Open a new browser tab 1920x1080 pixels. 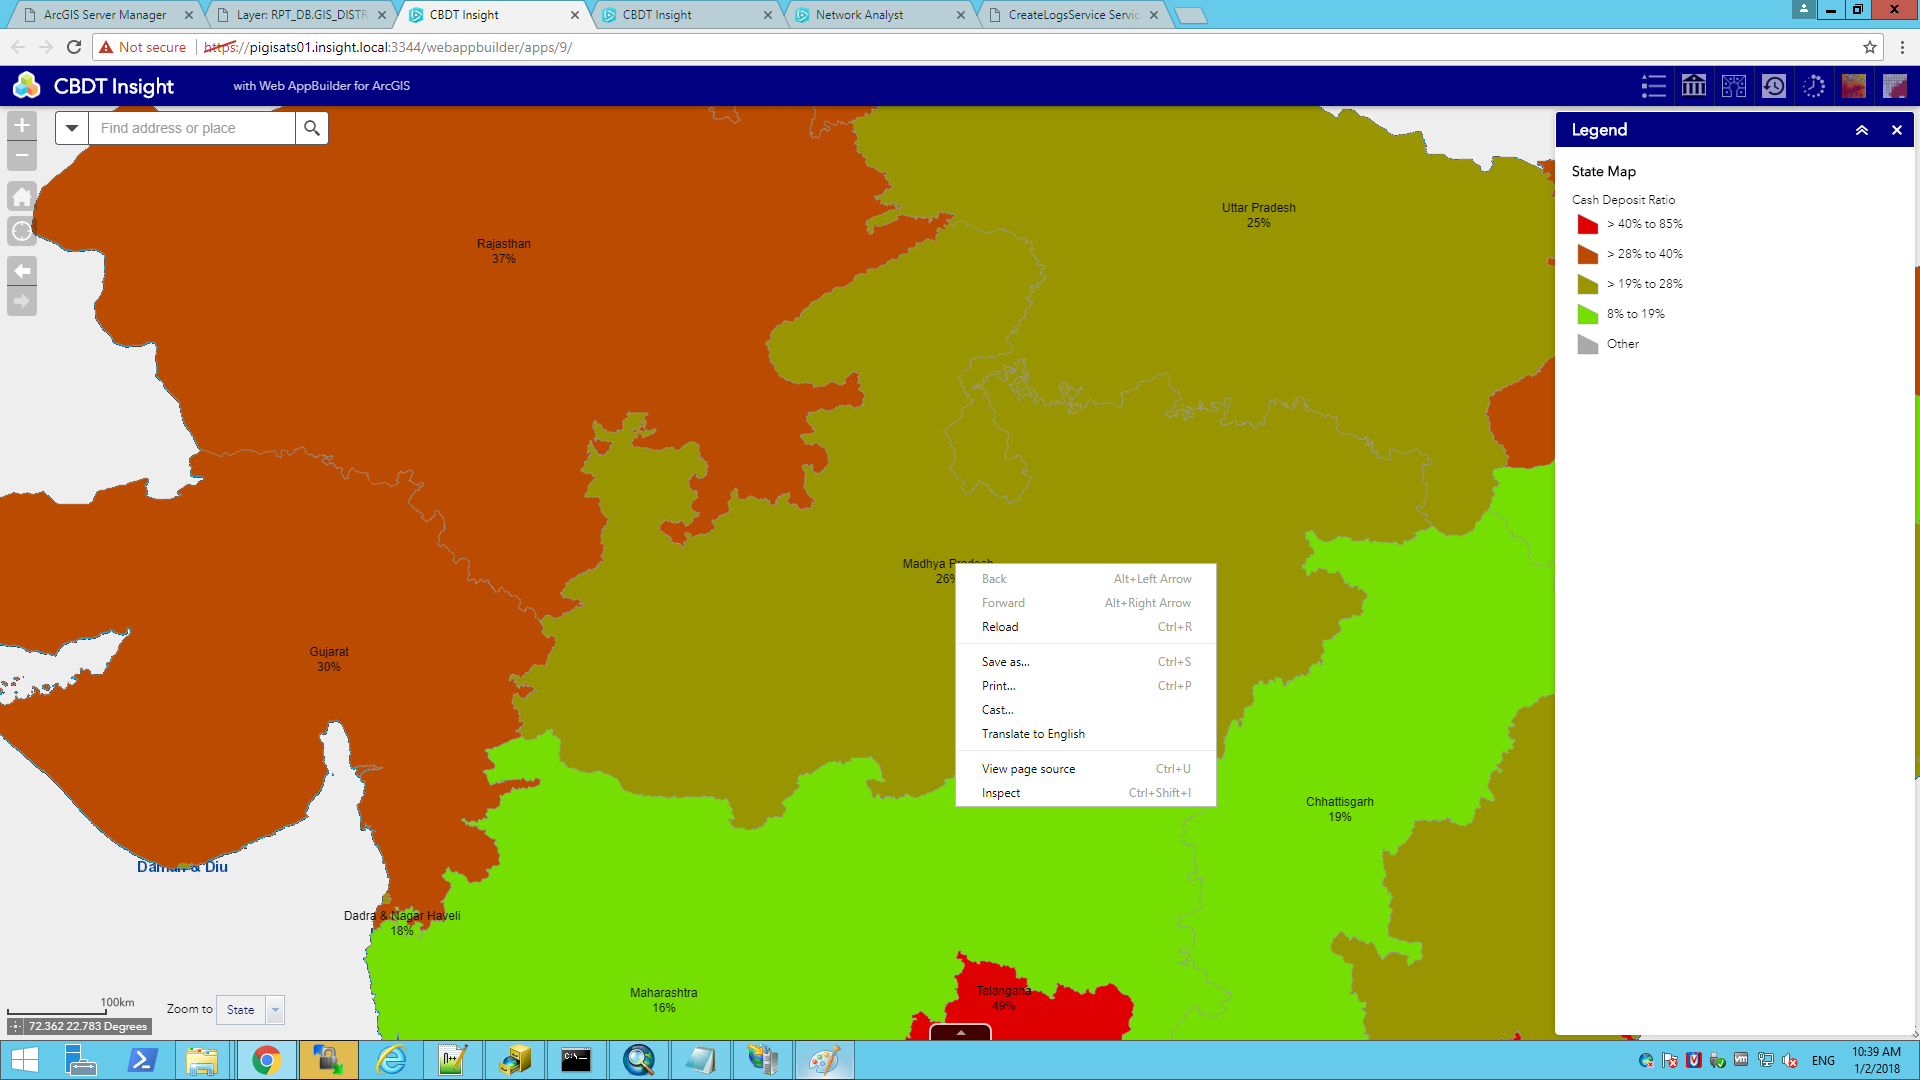point(1190,15)
